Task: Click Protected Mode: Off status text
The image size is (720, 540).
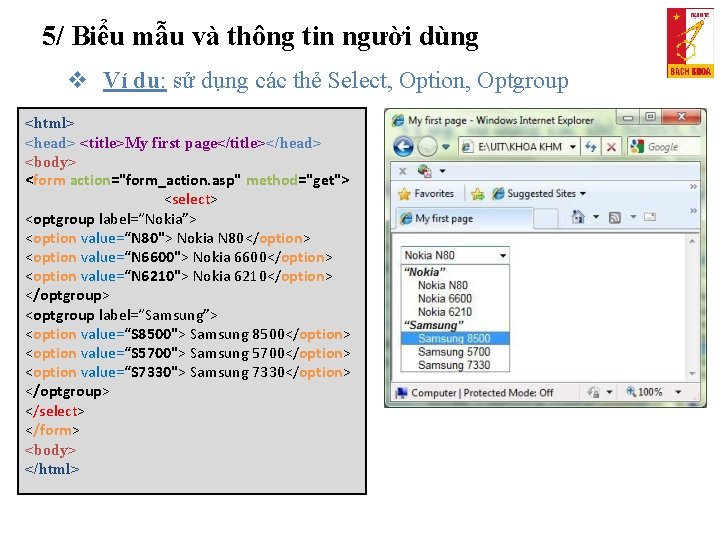Action: [x=508, y=393]
